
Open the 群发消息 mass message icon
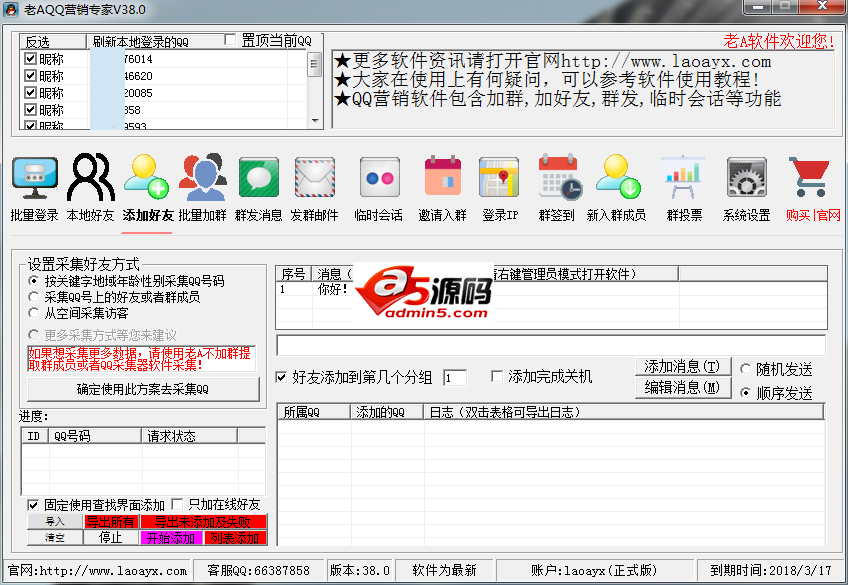(x=258, y=180)
